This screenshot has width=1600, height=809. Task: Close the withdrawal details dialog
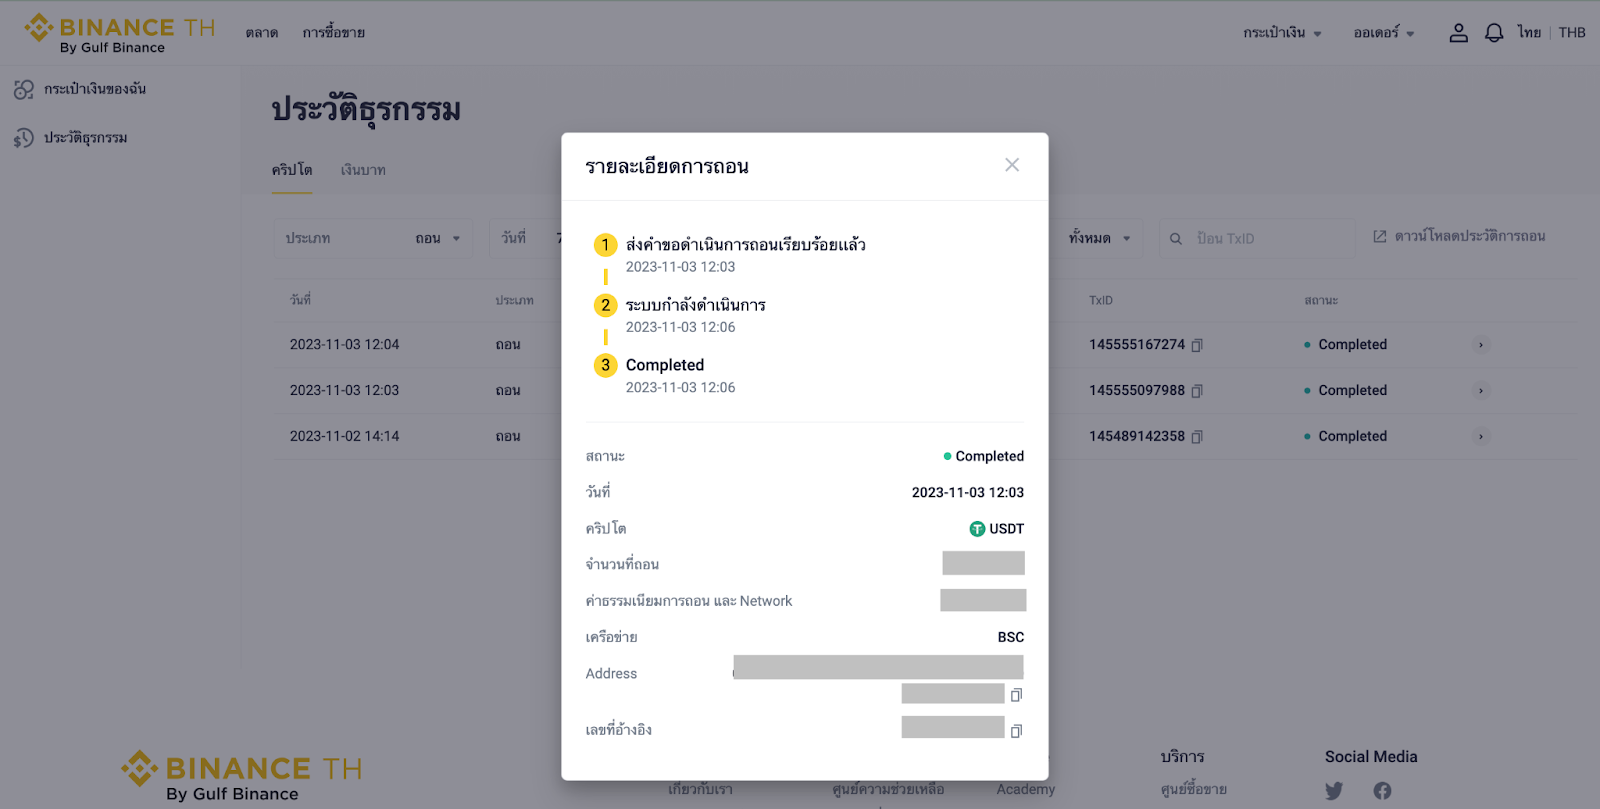pos(1012,165)
